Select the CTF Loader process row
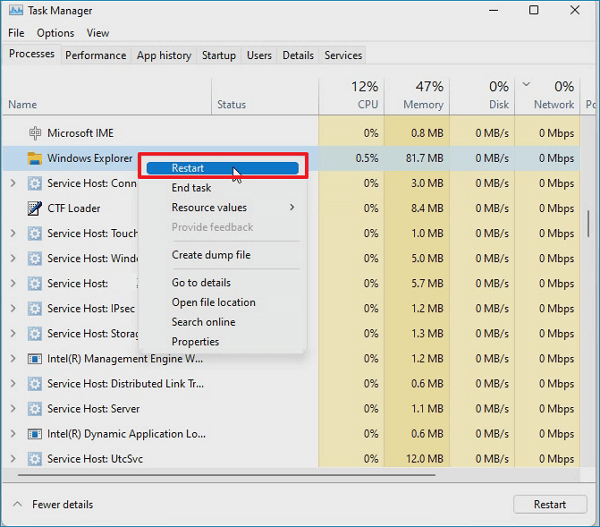Screen dimensions: 600x527 point(291,208)
